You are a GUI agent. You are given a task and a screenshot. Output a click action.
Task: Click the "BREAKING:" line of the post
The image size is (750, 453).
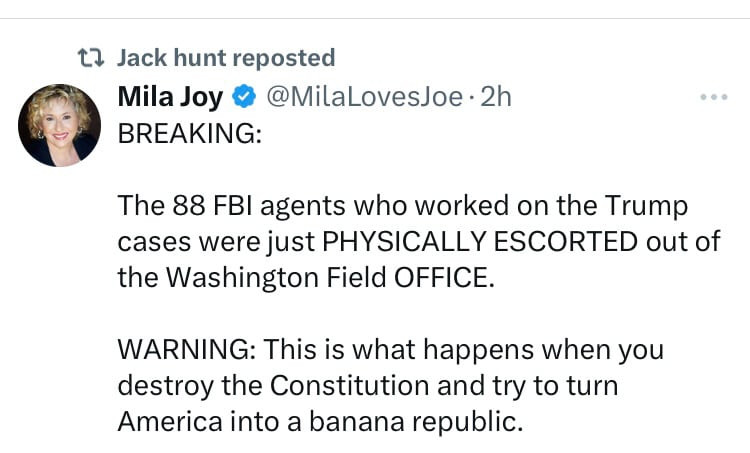[x=189, y=133]
